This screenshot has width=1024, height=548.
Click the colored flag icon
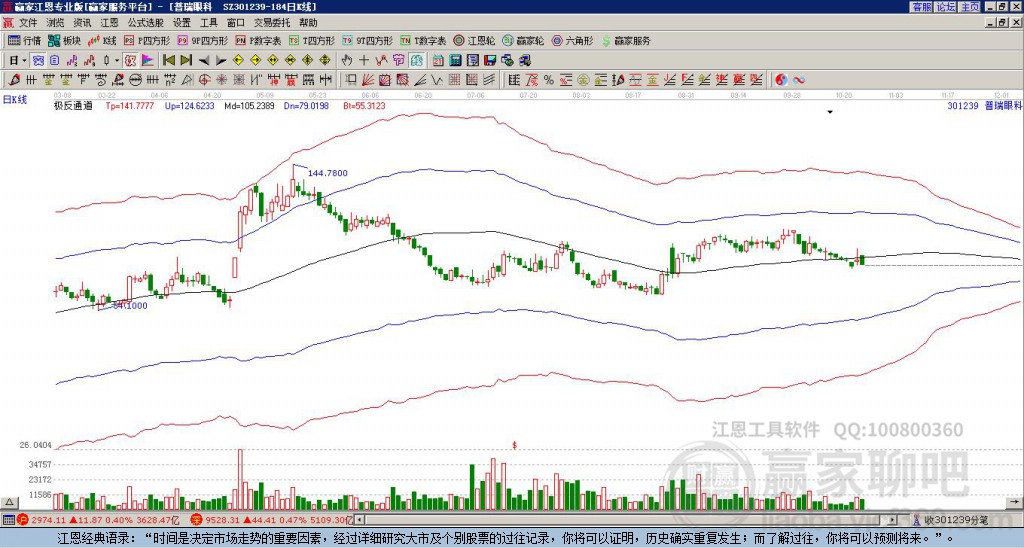[x=148, y=60]
